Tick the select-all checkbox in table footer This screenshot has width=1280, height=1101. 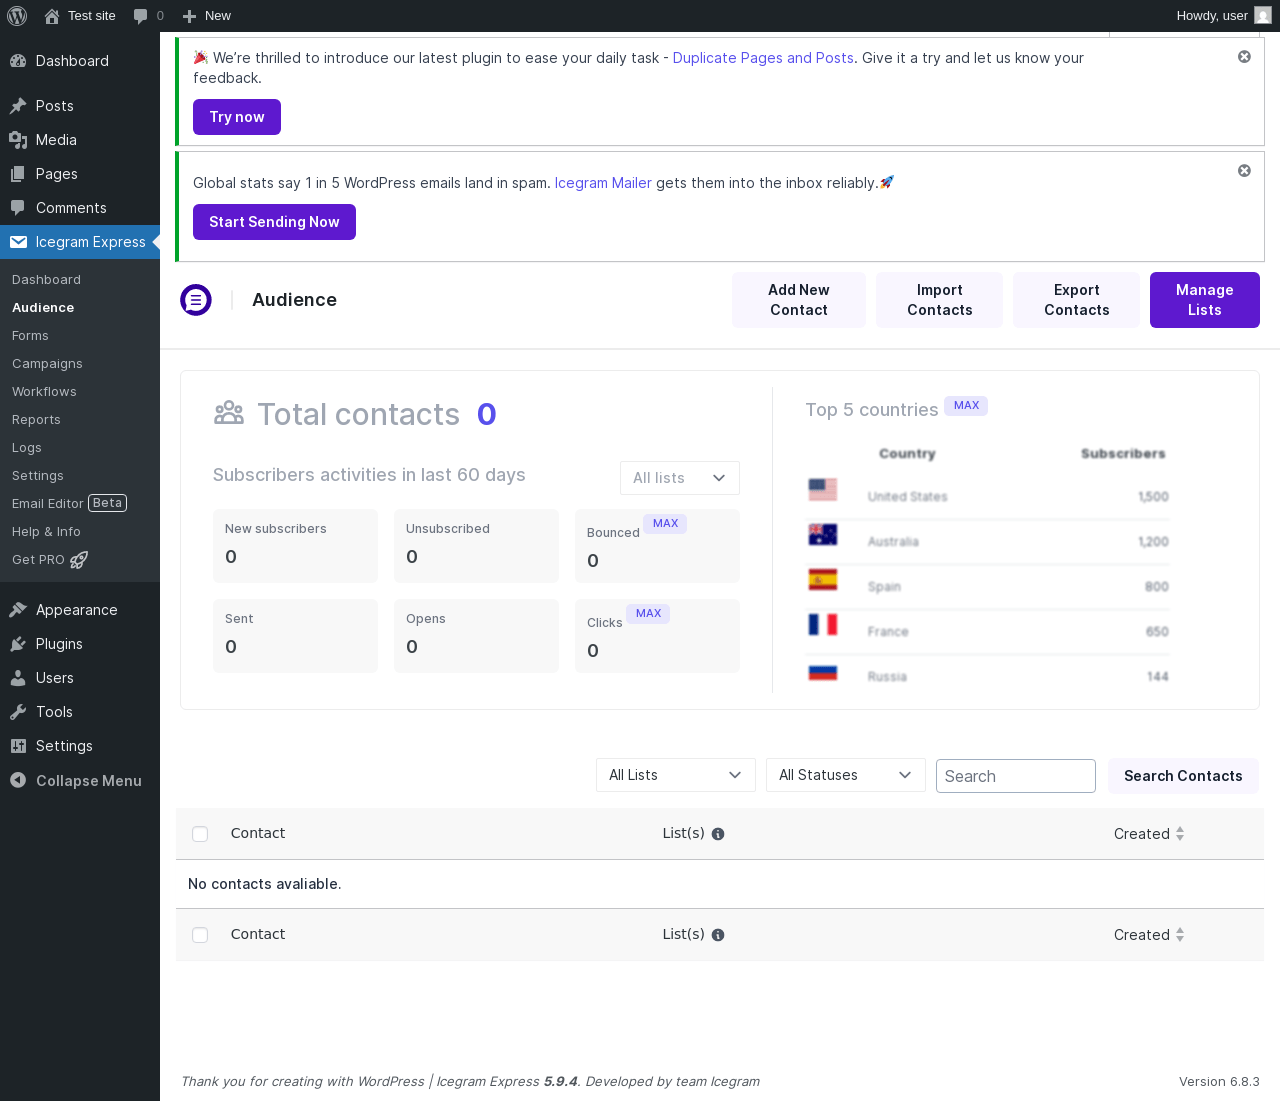(x=200, y=935)
